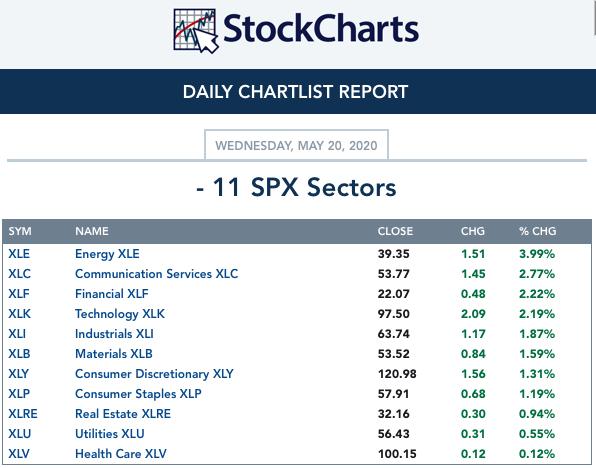Click the XLB ticker symbol

[19, 354]
